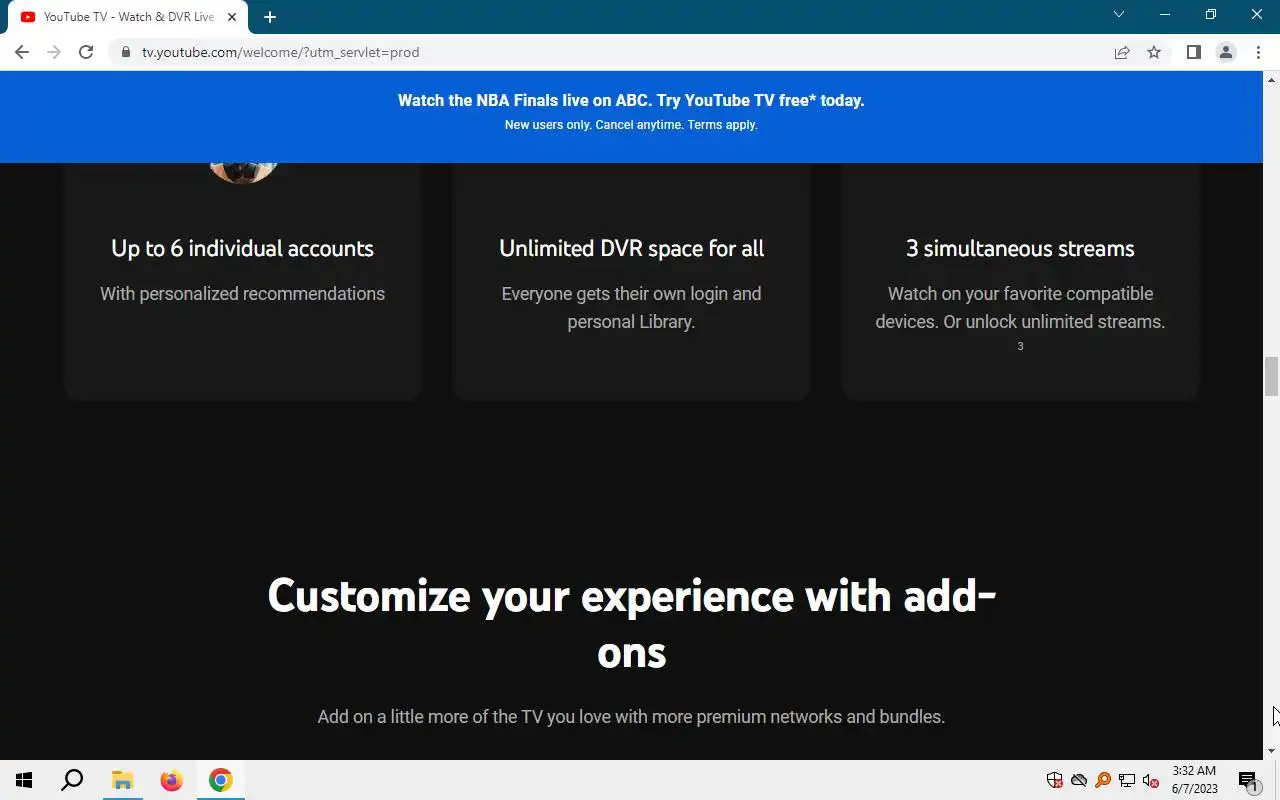
Task: Open the muted volume tray icon
Action: [1151, 780]
